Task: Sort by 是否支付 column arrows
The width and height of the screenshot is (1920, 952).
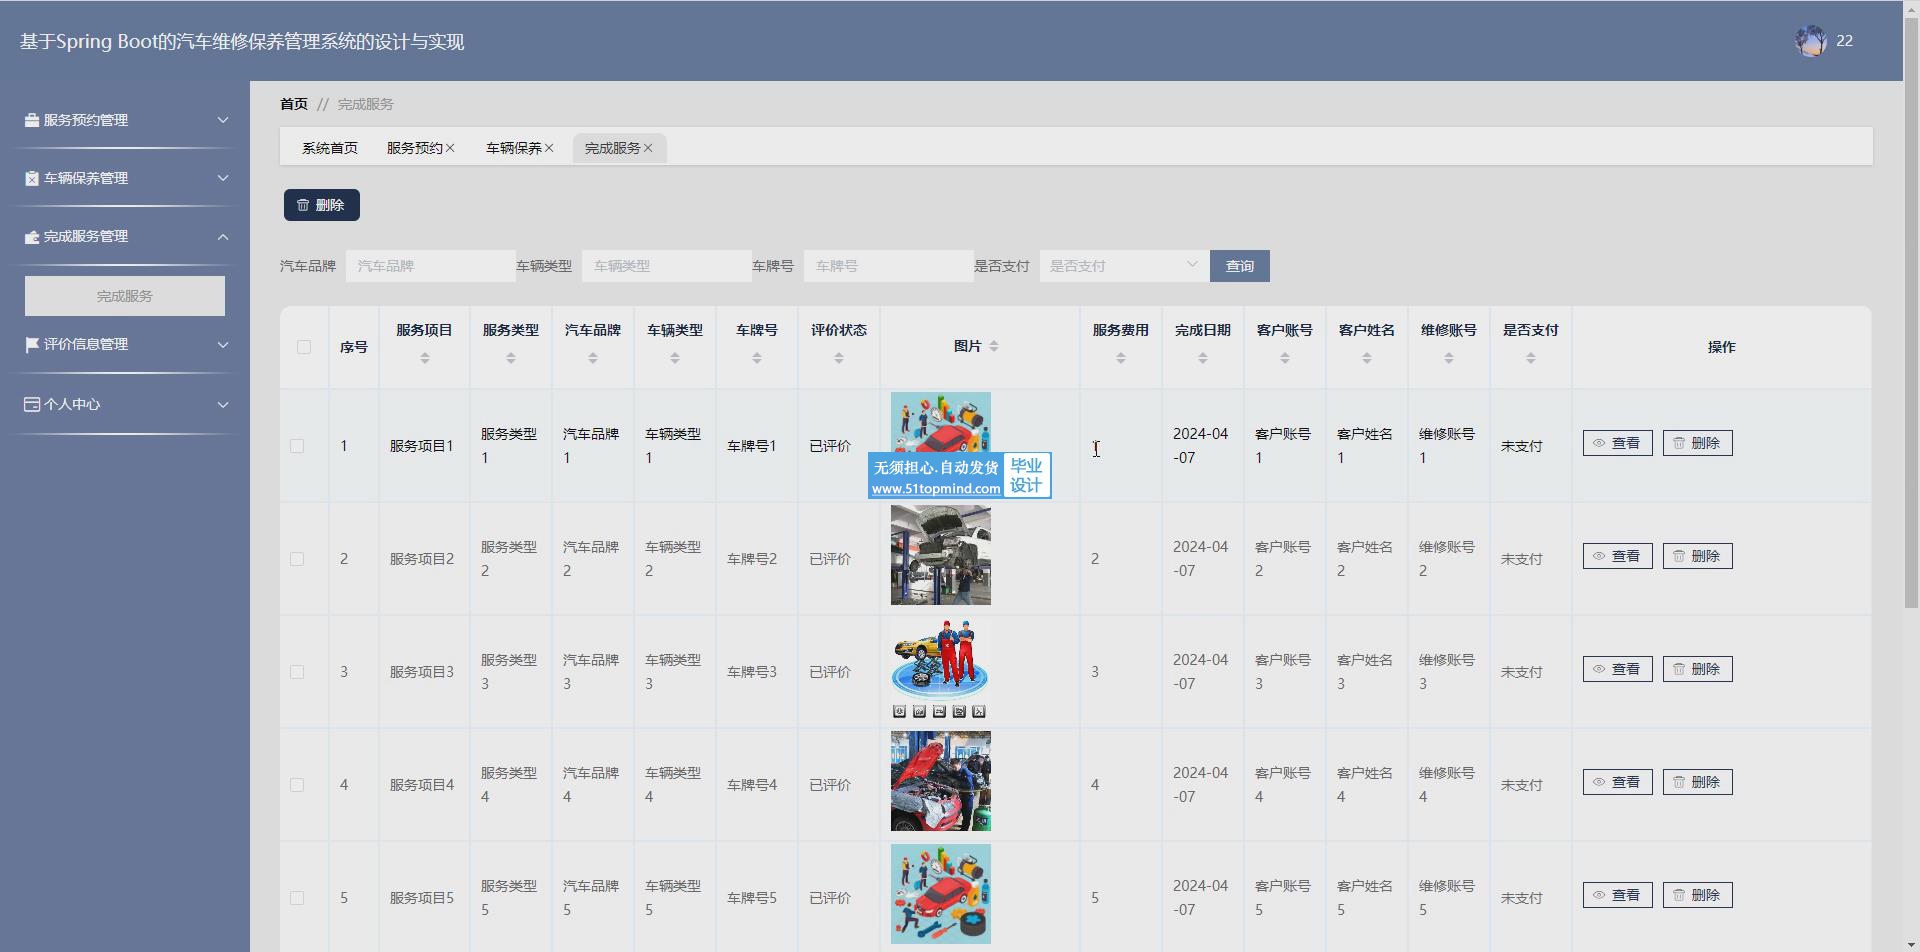Action: click(1531, 358)
